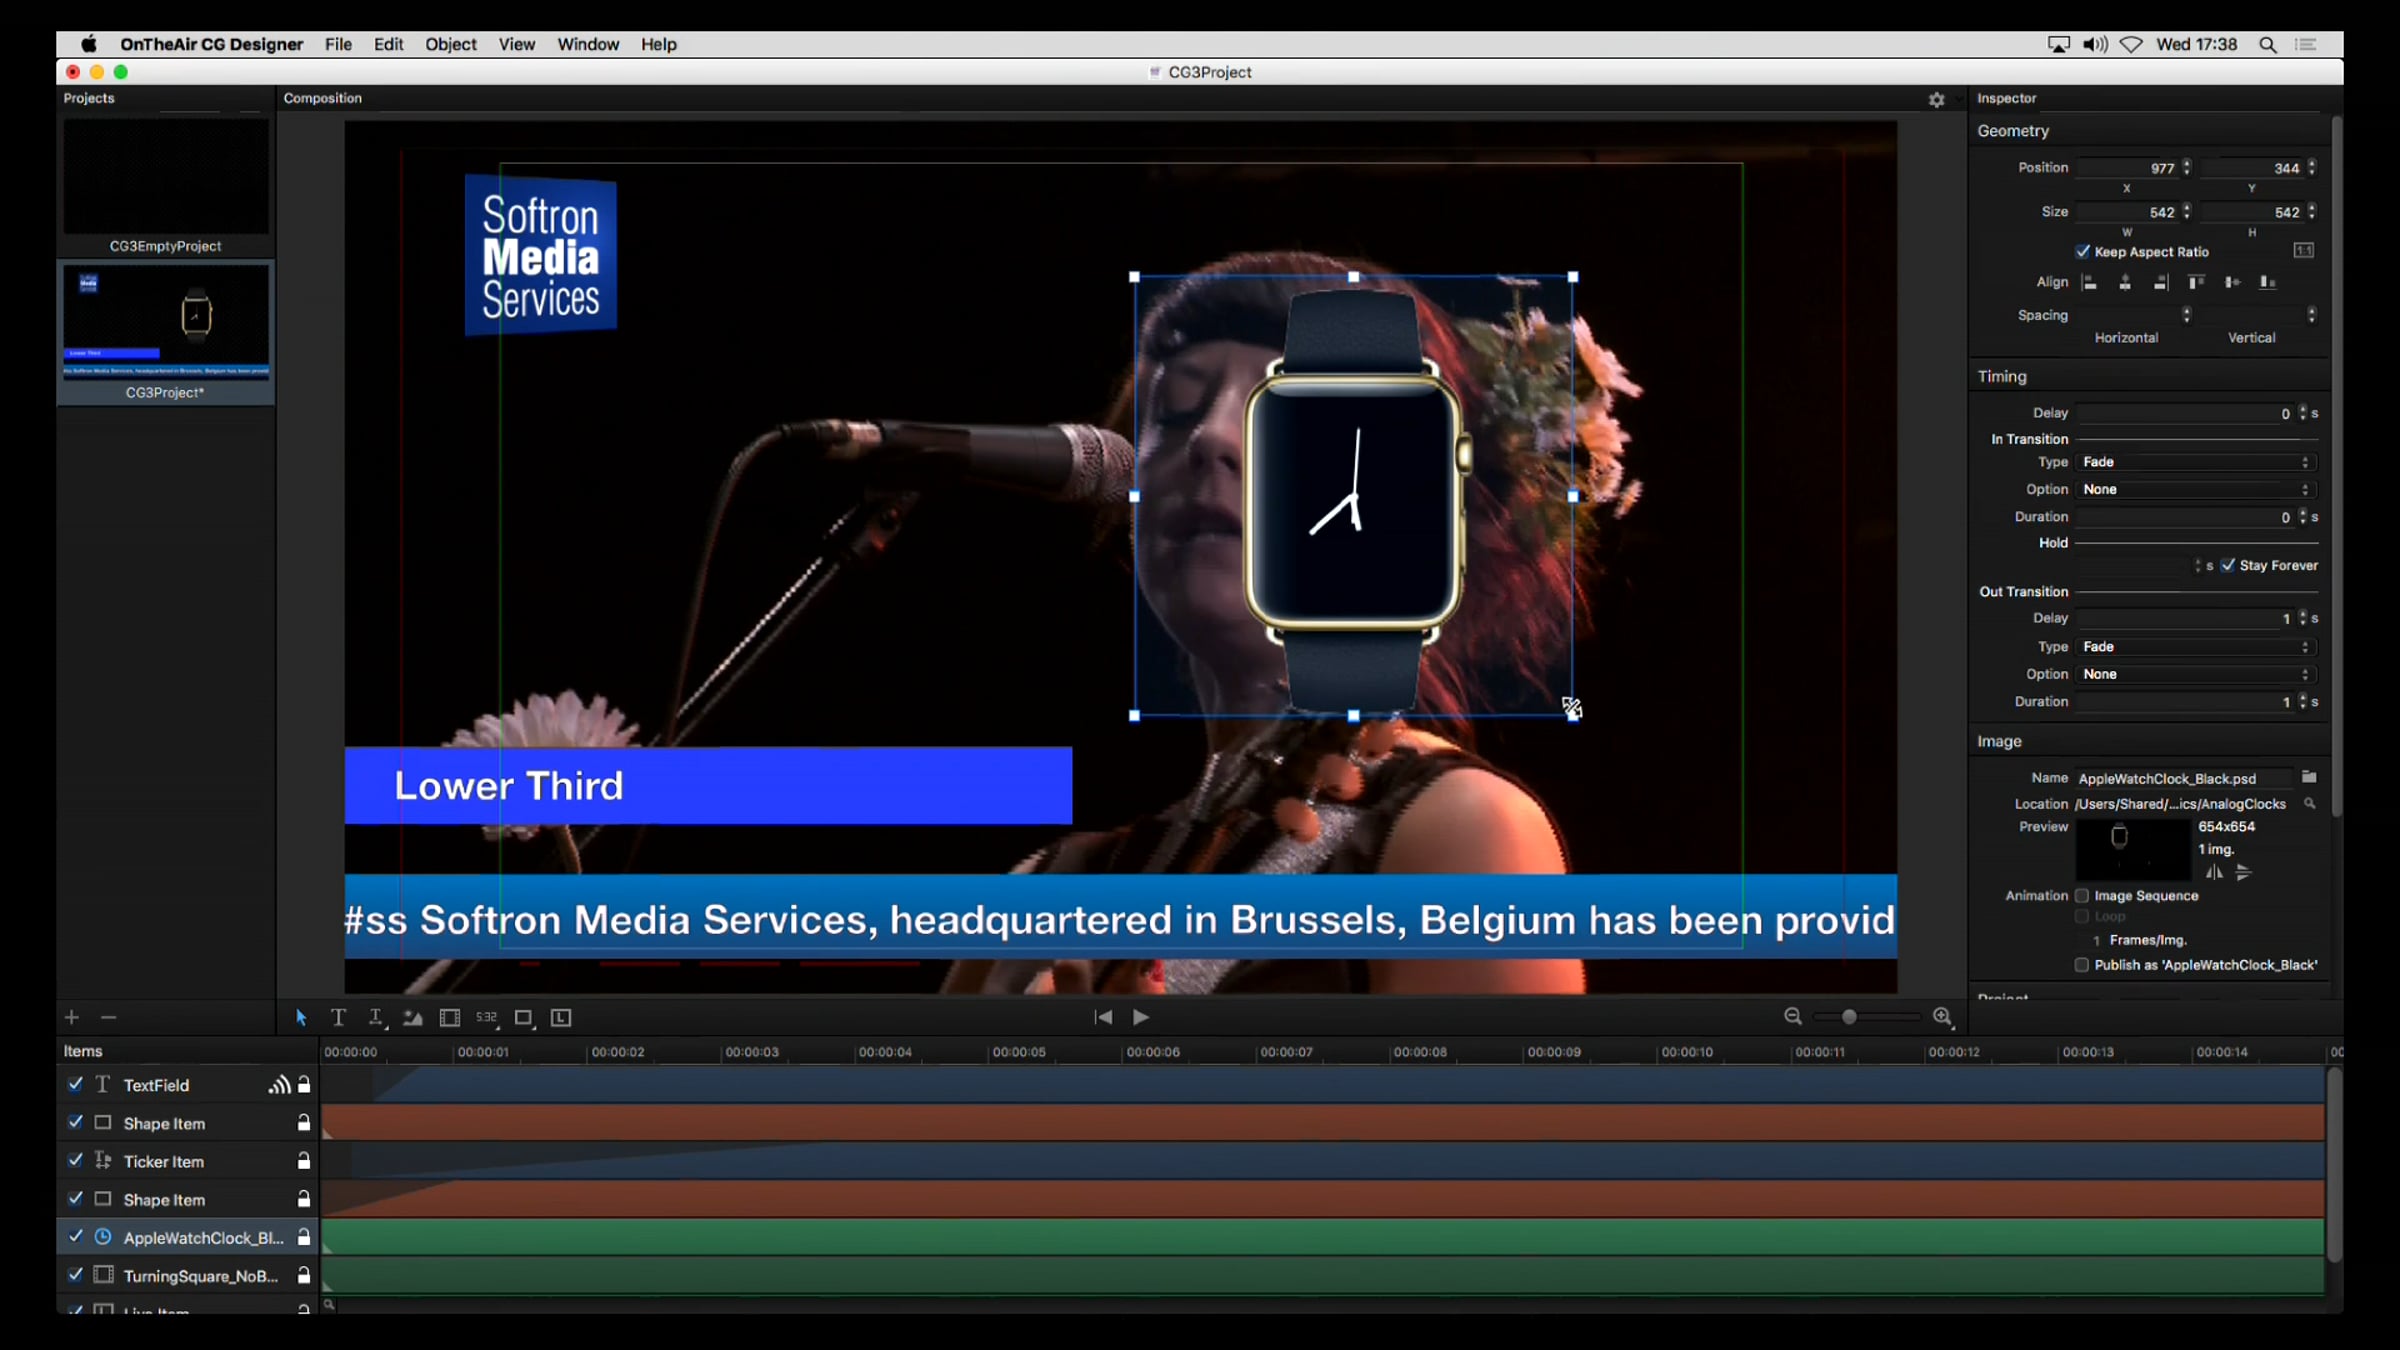Toggle lock on AppleWatchClock item

[304, 1237]
